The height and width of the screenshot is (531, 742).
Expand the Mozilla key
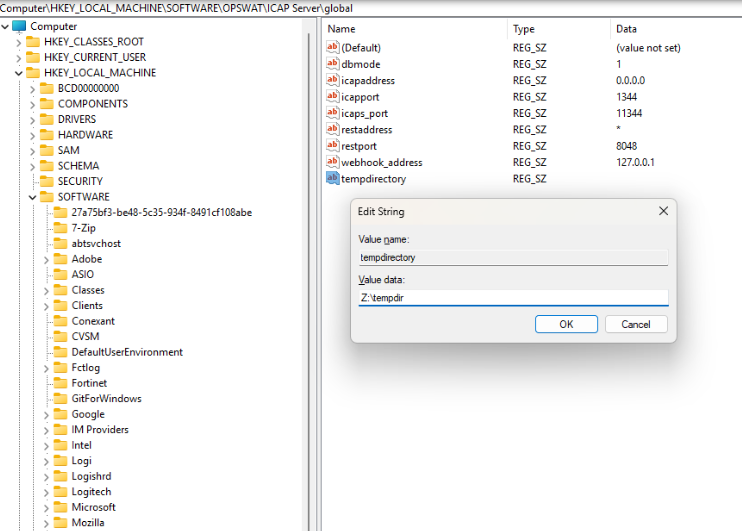46,523
